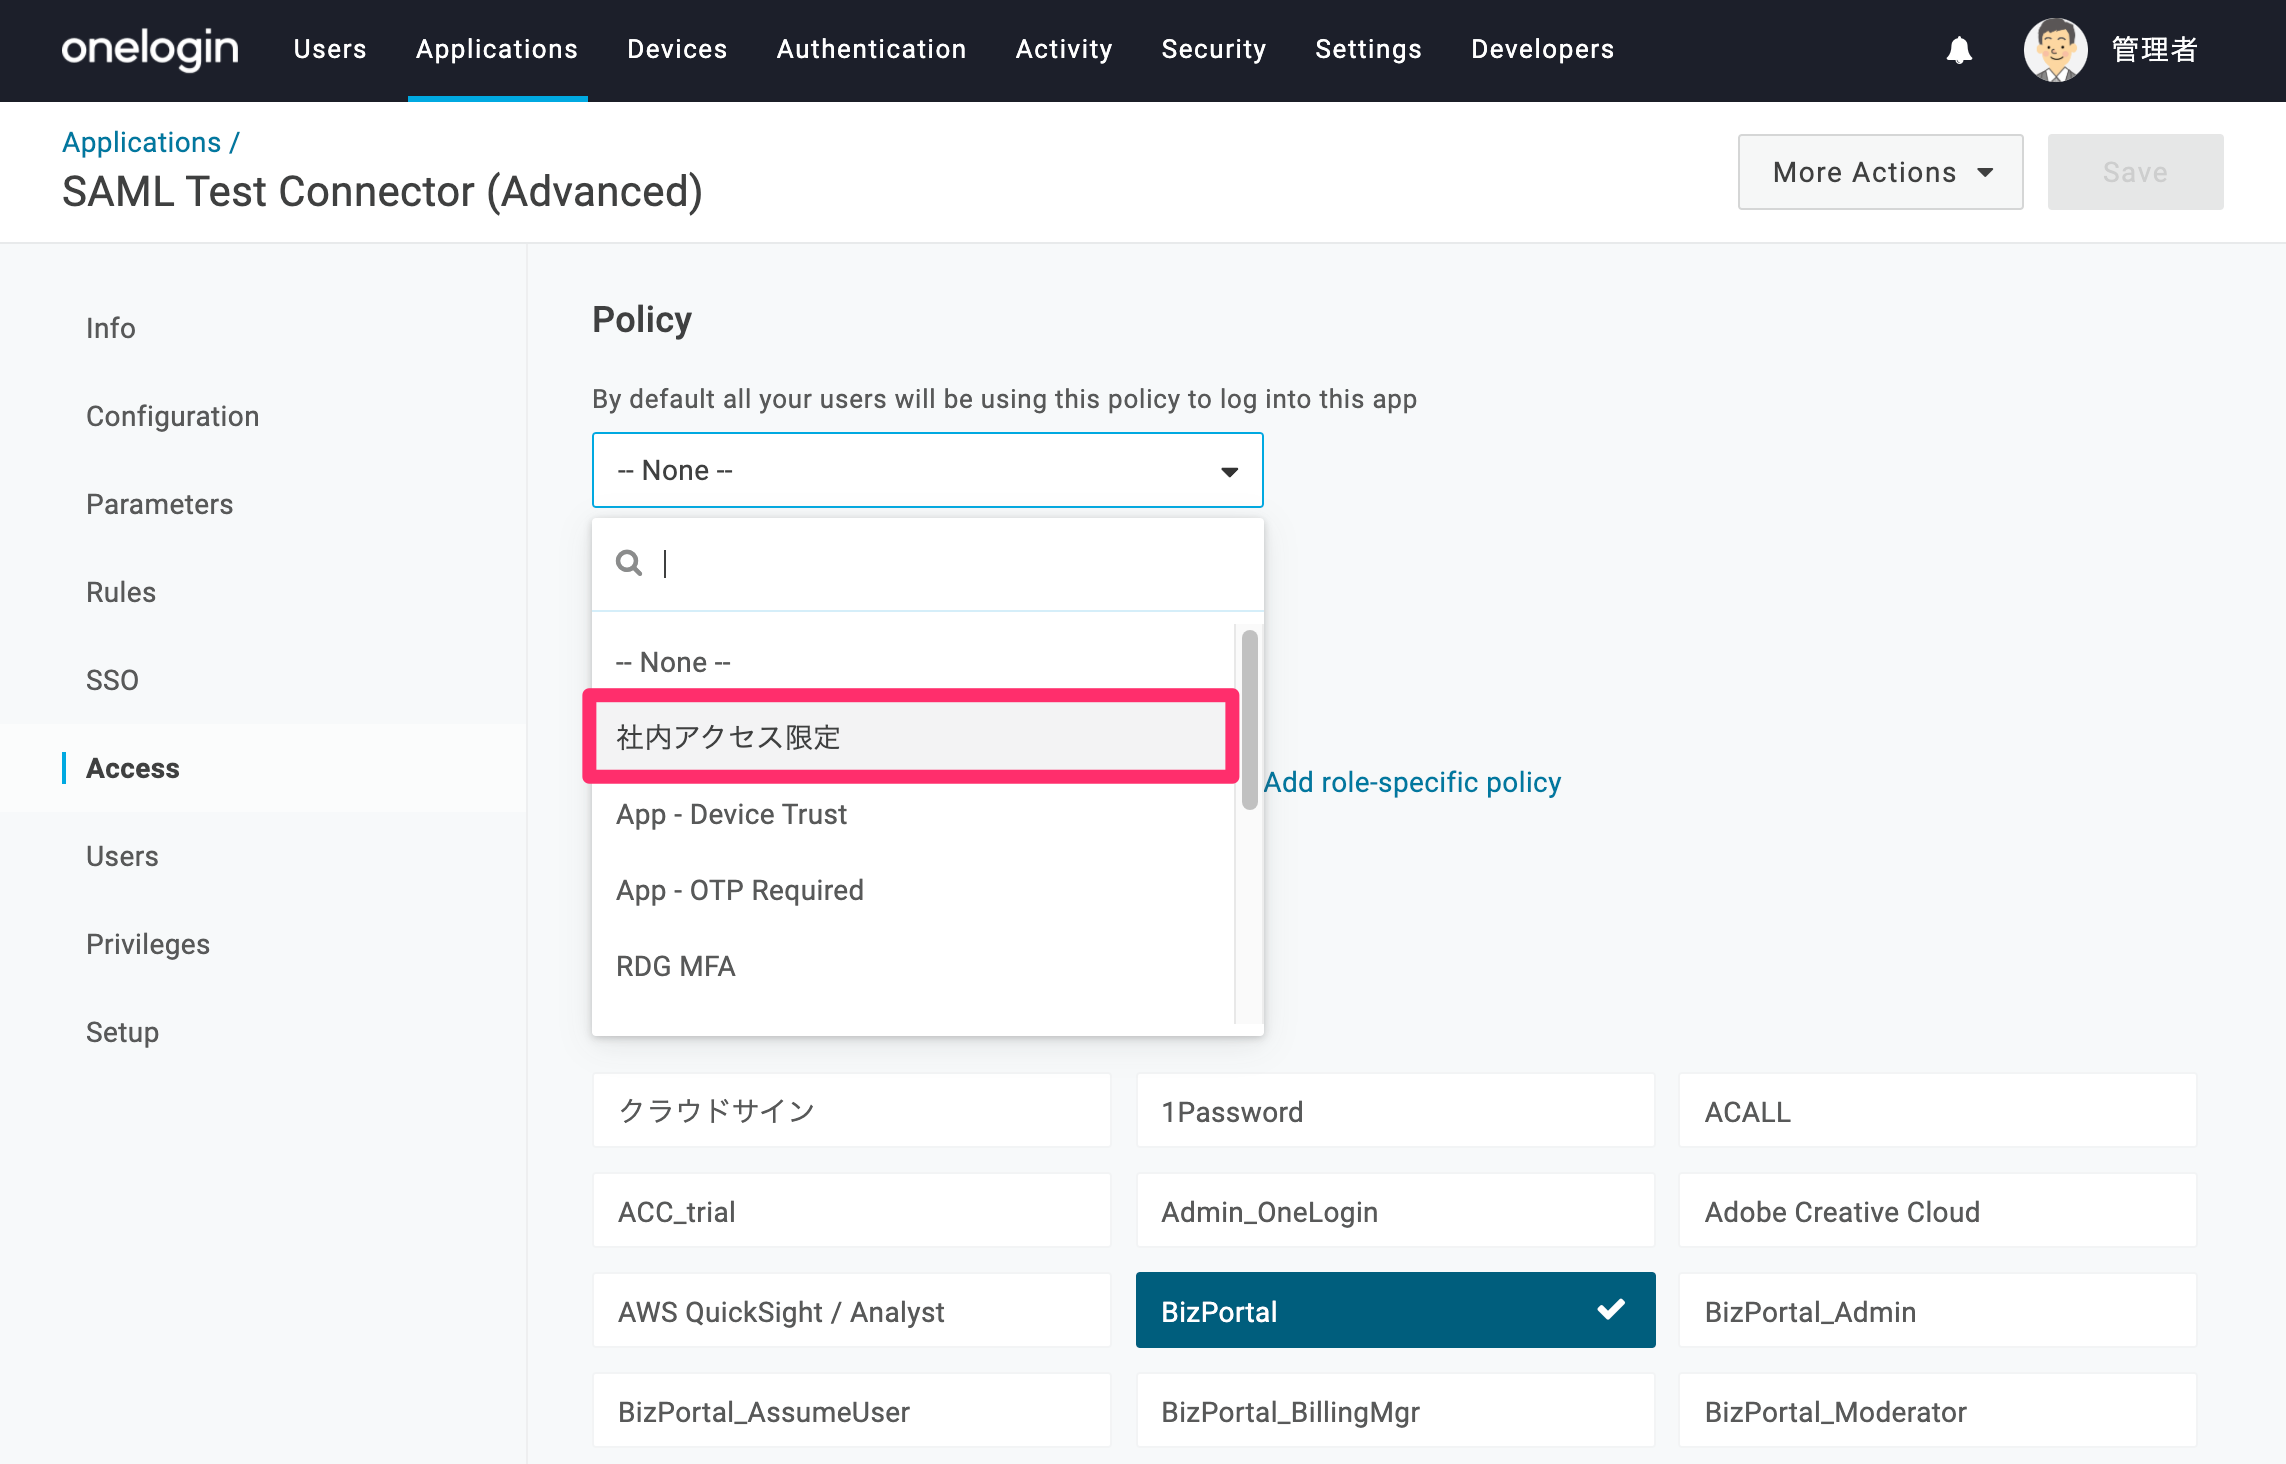Toggle the ACALL role
Screen dimensions: 2286x1464
coord(1938,1110)
